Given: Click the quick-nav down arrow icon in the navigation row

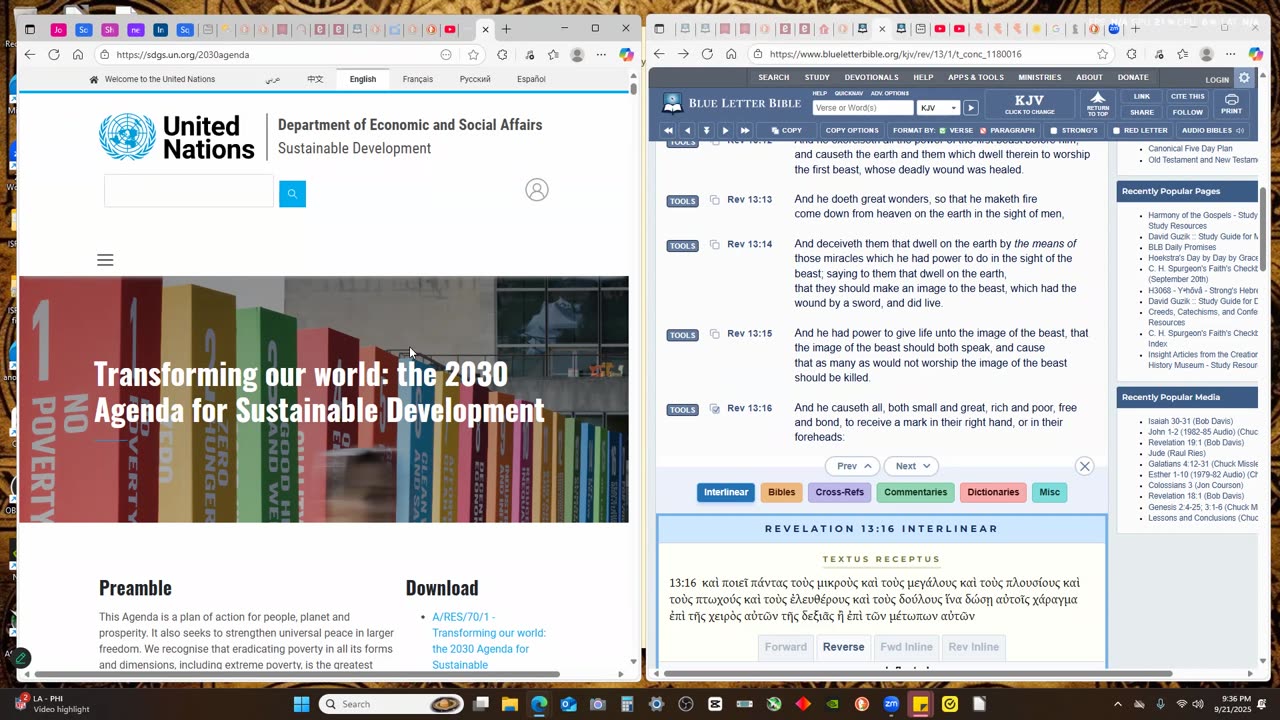Looking at the screenshot, I should pos(706,131).
